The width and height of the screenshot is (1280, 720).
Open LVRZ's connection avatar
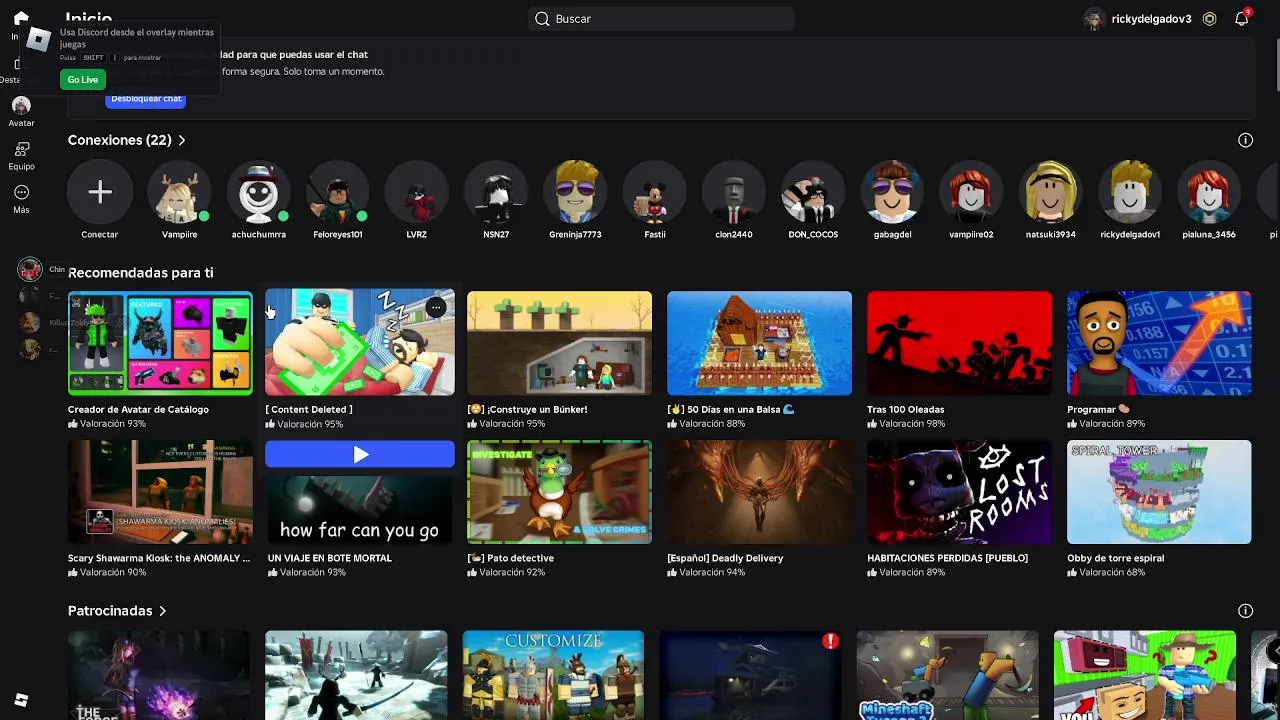click(416, 192)
